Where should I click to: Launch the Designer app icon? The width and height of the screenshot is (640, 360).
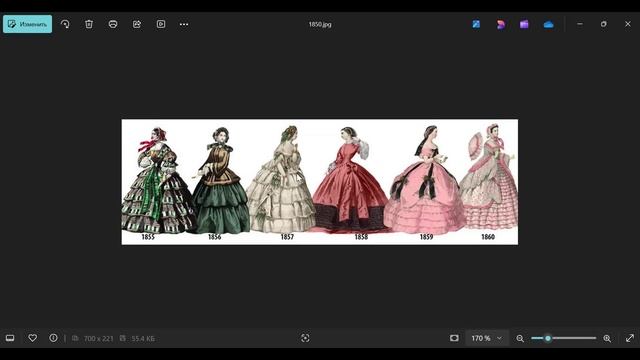pos(500,24)
